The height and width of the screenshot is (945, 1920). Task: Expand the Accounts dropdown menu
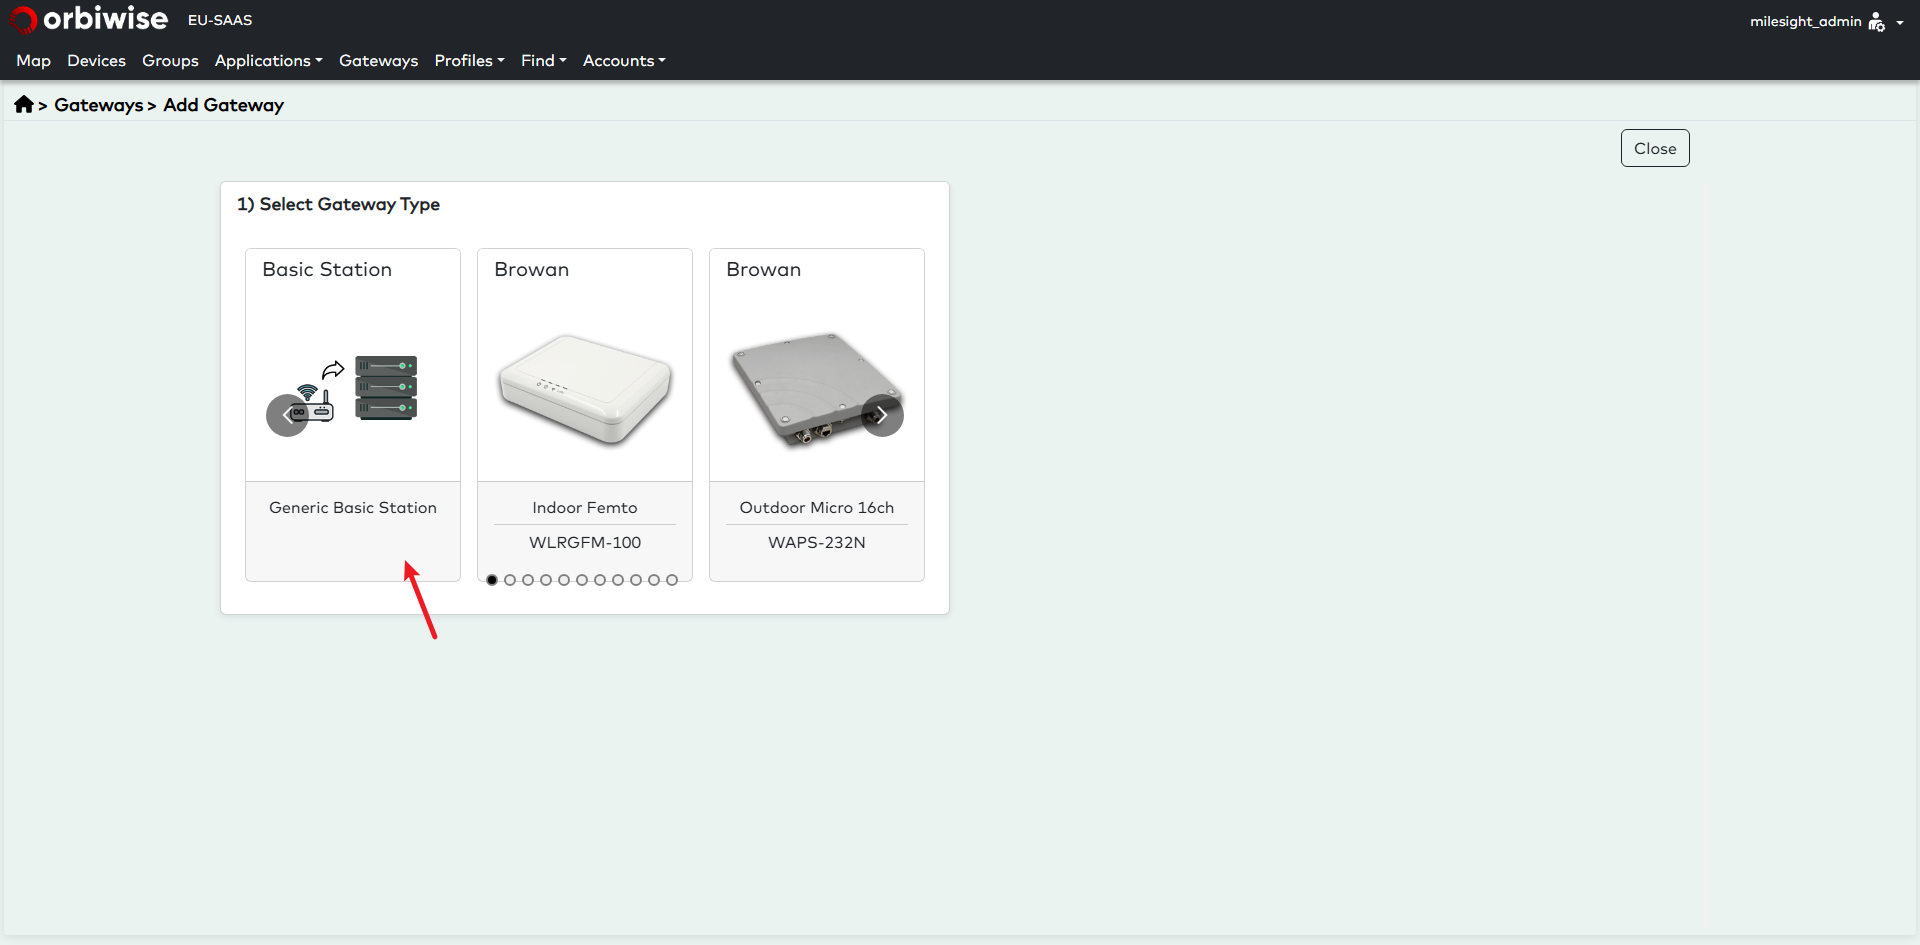[x=624, y=61]
